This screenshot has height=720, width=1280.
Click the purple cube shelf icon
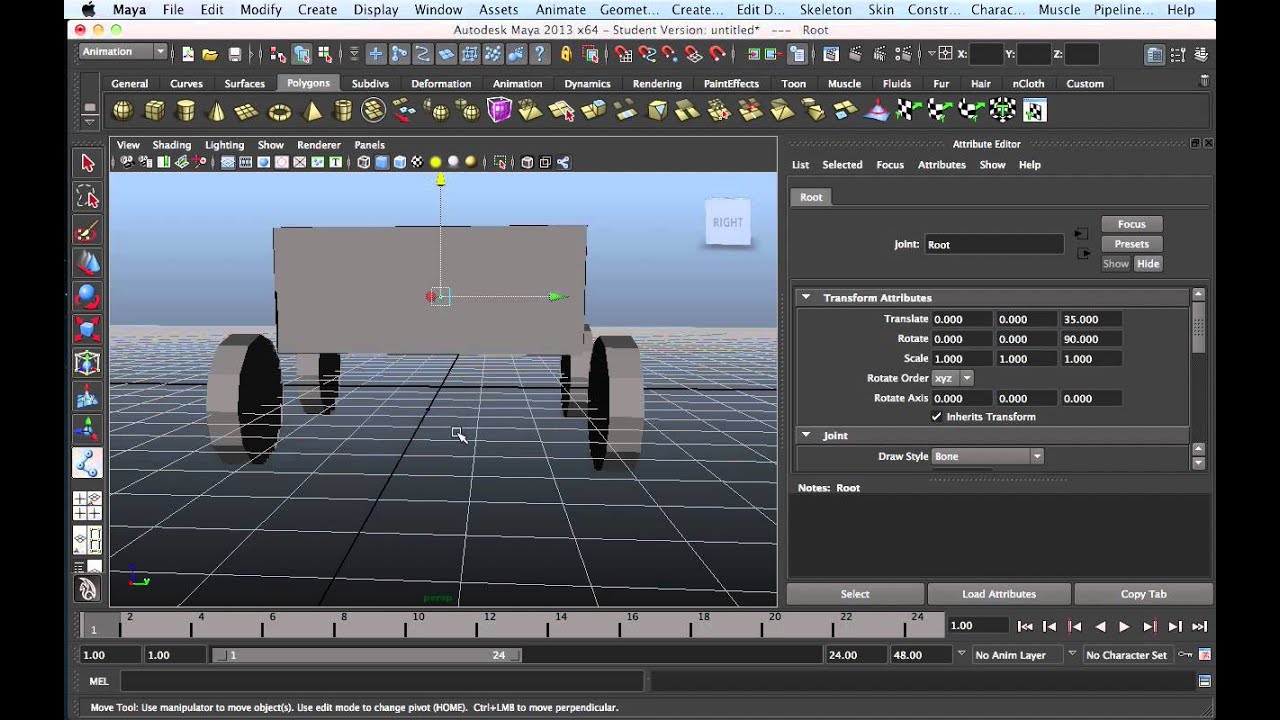coord(499,111)
